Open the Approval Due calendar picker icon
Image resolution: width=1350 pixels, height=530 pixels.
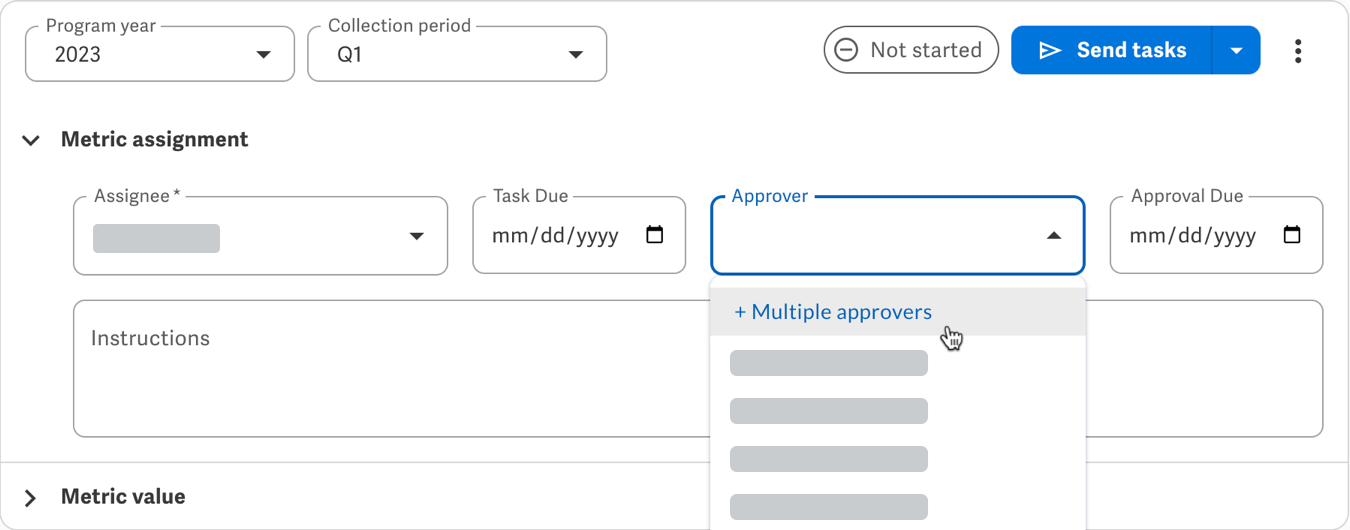pyautogui.click(x=1292, y=236)
